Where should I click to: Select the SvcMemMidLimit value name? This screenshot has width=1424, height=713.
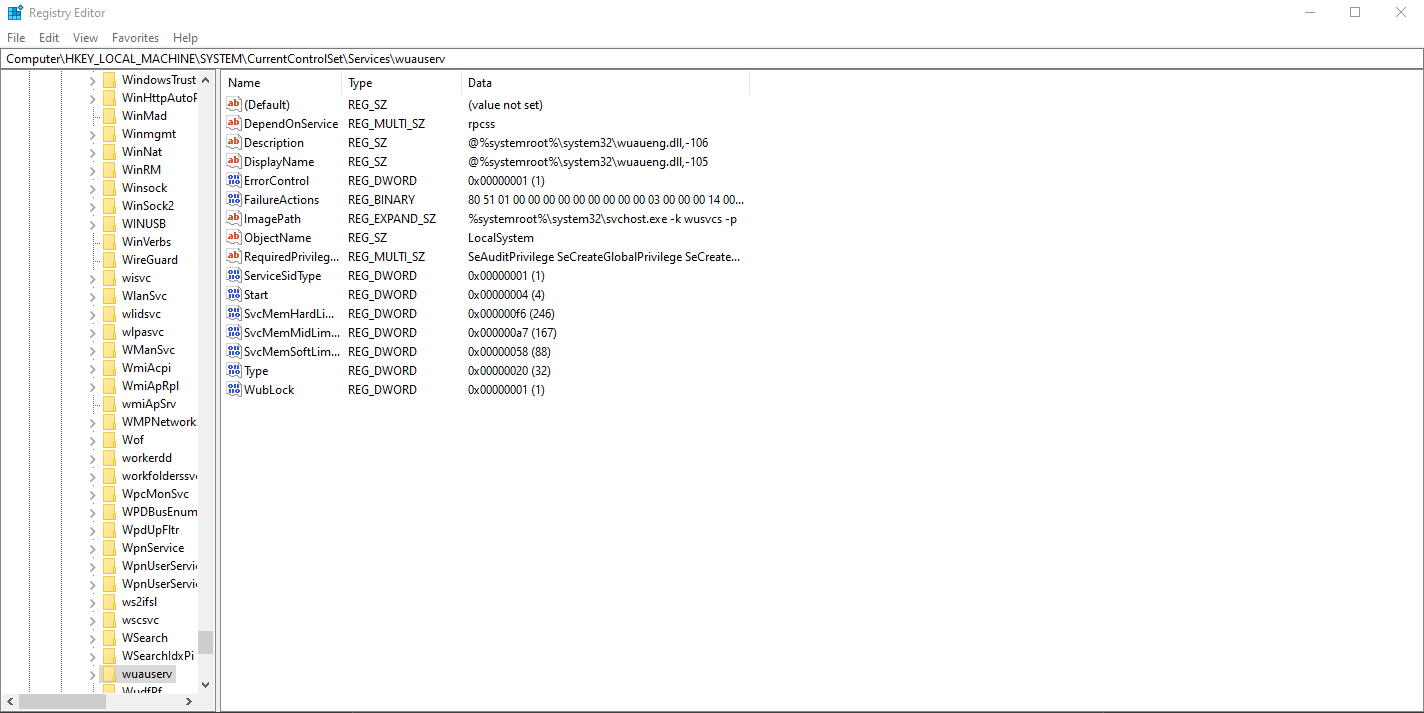click(292, 333)
